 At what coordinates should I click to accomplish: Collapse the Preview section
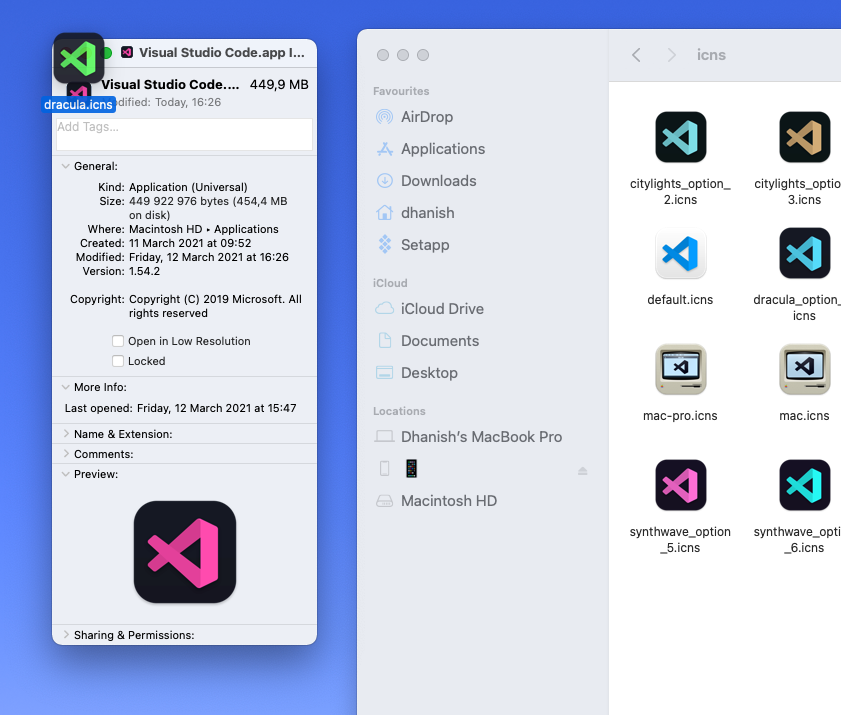click(x=65, y=474)
